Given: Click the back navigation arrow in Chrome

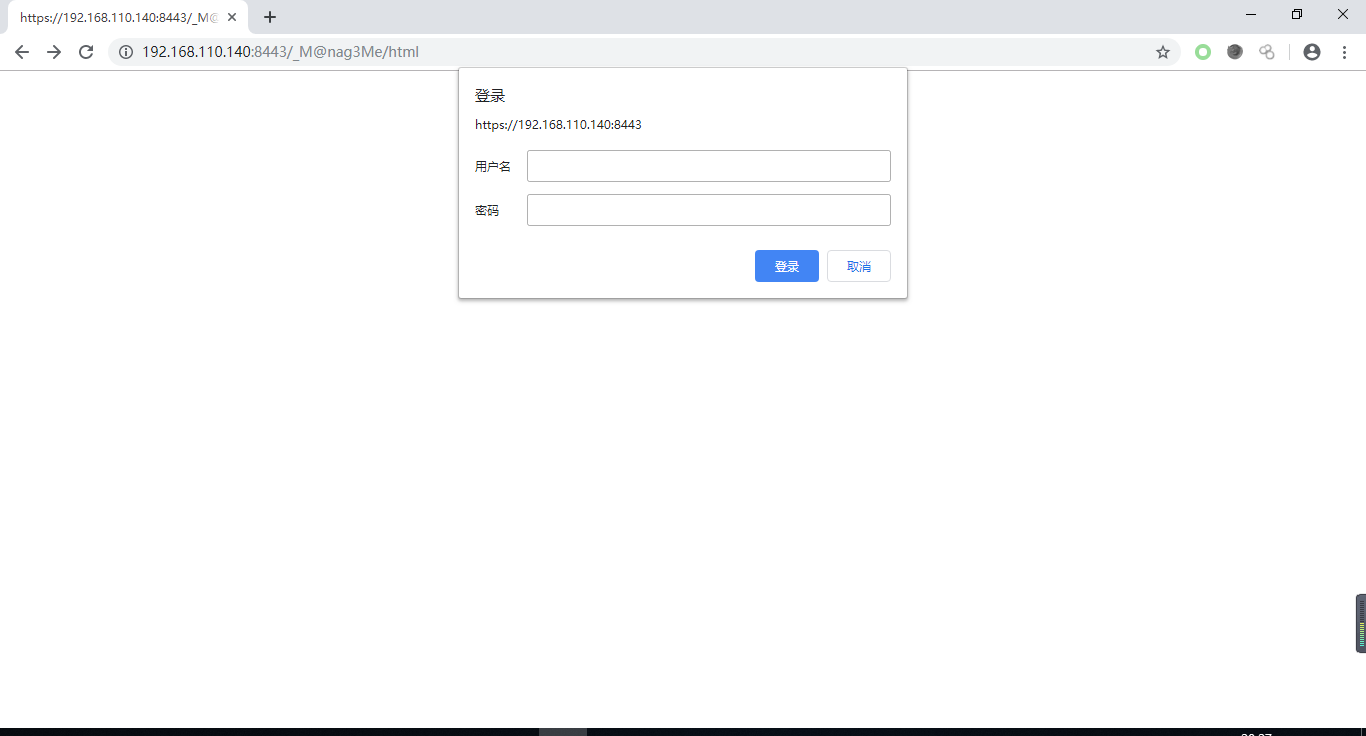Looking at the screenshot, I should coord(21,51).
